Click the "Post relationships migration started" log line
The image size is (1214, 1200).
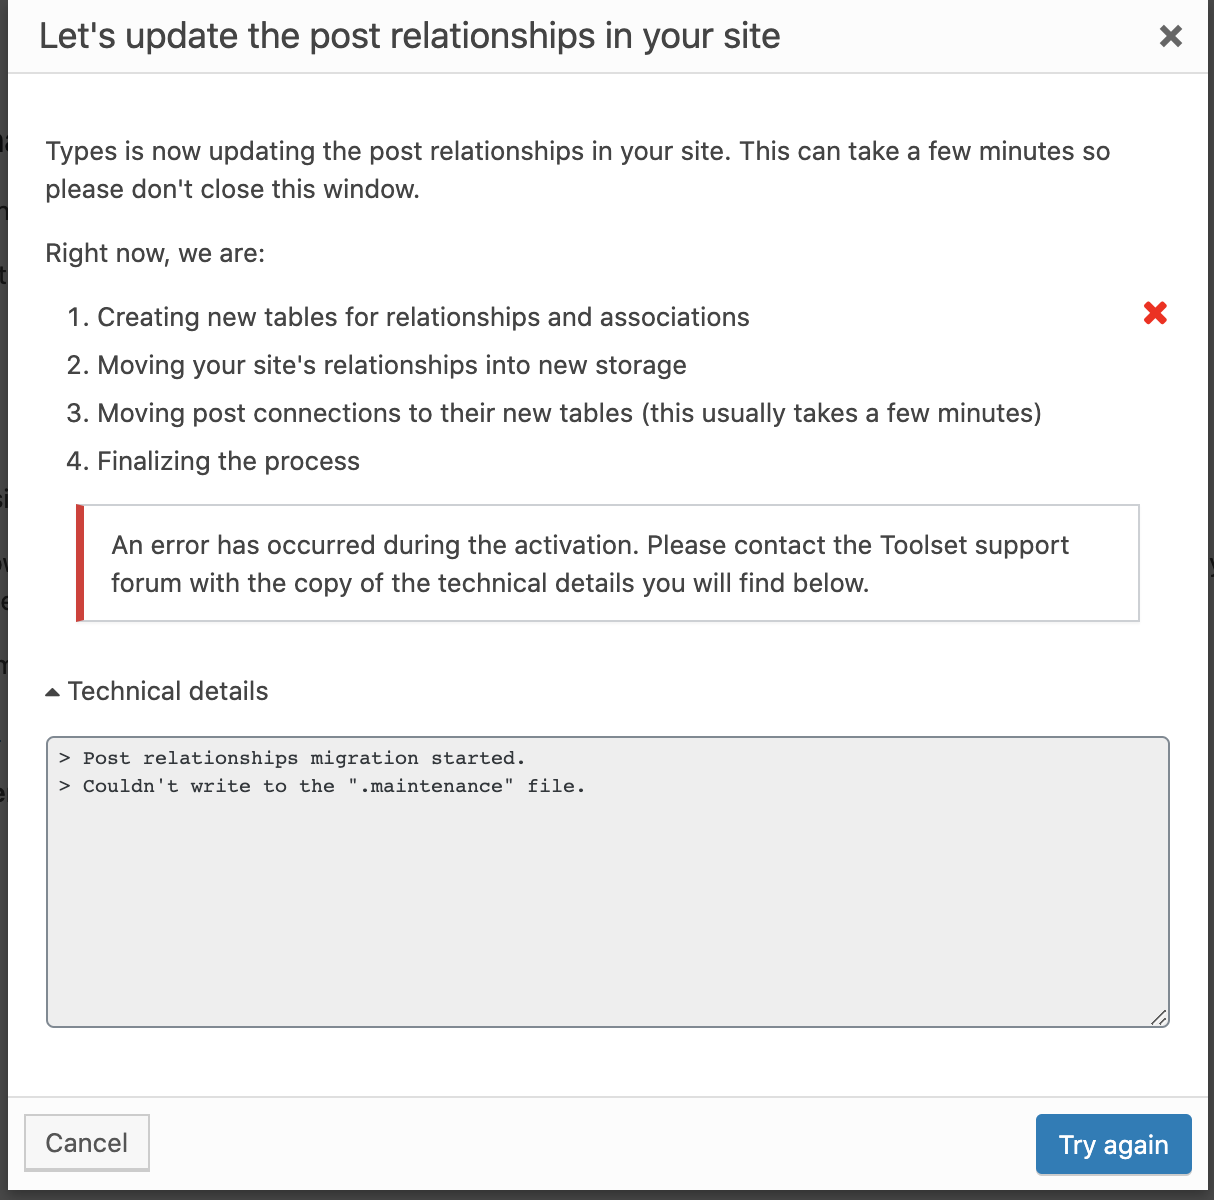coord(292,758)
